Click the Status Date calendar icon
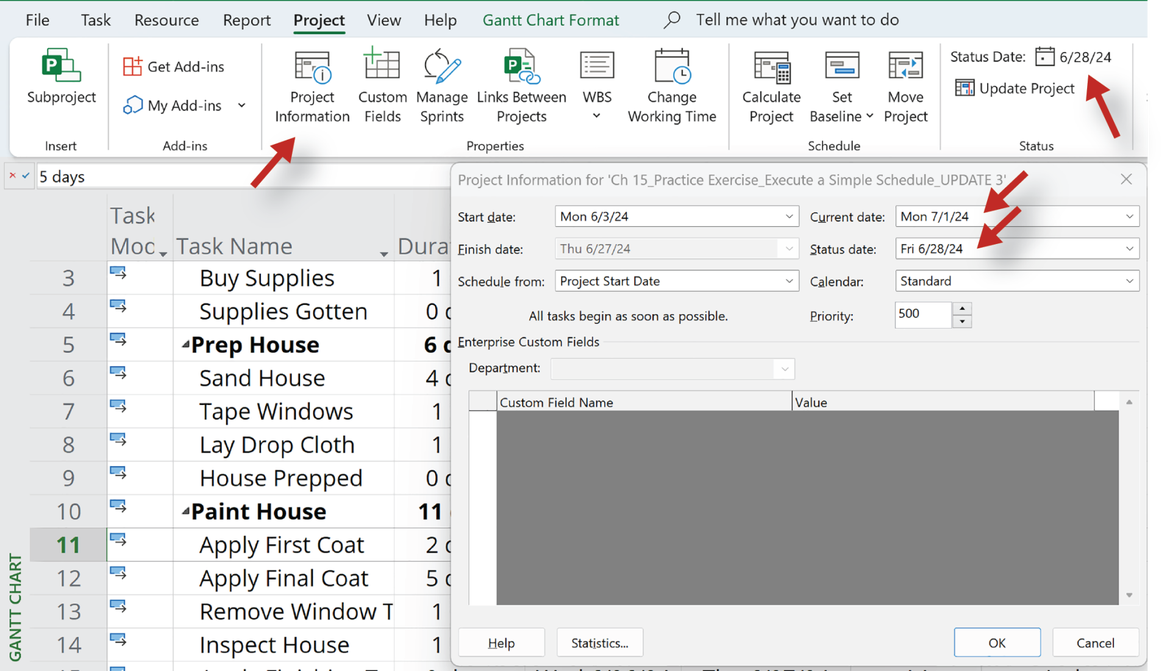Image resolution: width=1170 pixels, height=671 pixels. [1045, 57]
